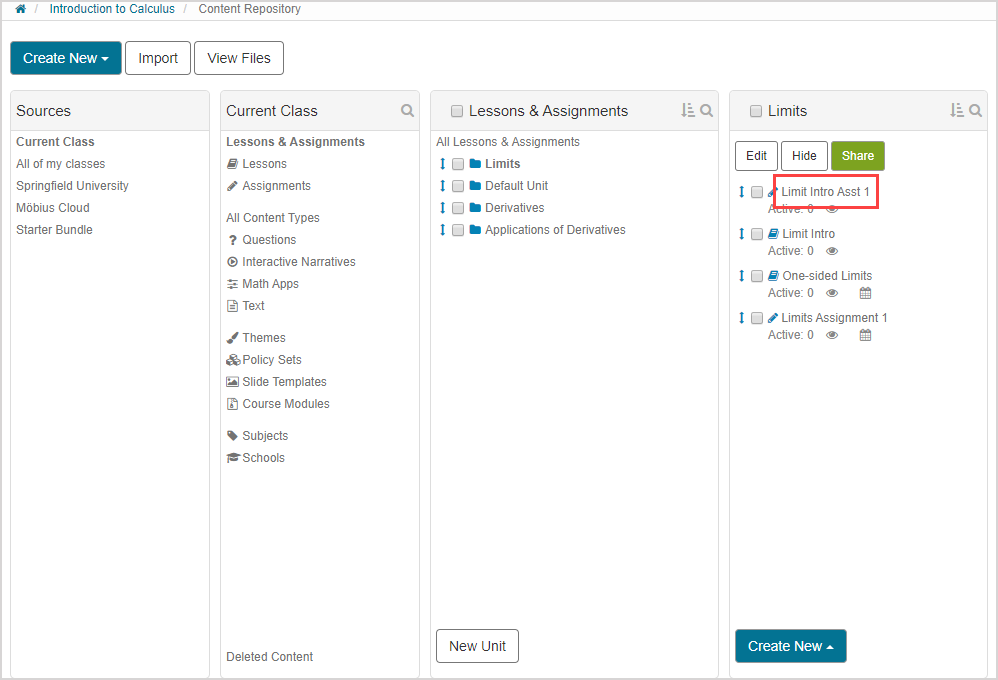
Task: Check the Default Unit checkbox
Action: (458, 186)
